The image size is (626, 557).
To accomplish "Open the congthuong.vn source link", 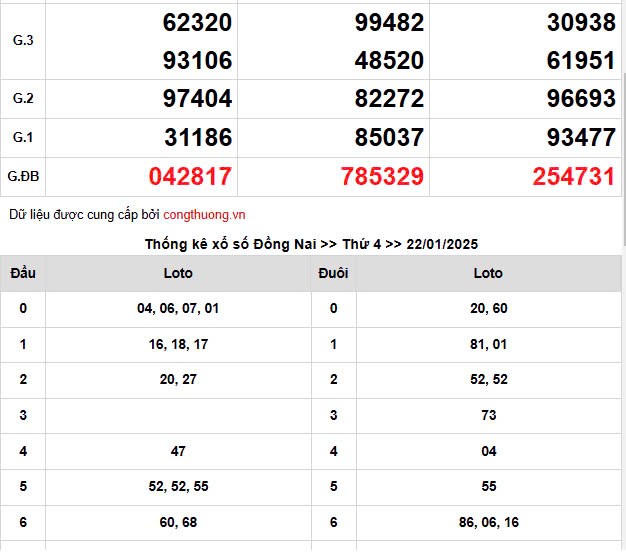I will (x=204, y=214).
